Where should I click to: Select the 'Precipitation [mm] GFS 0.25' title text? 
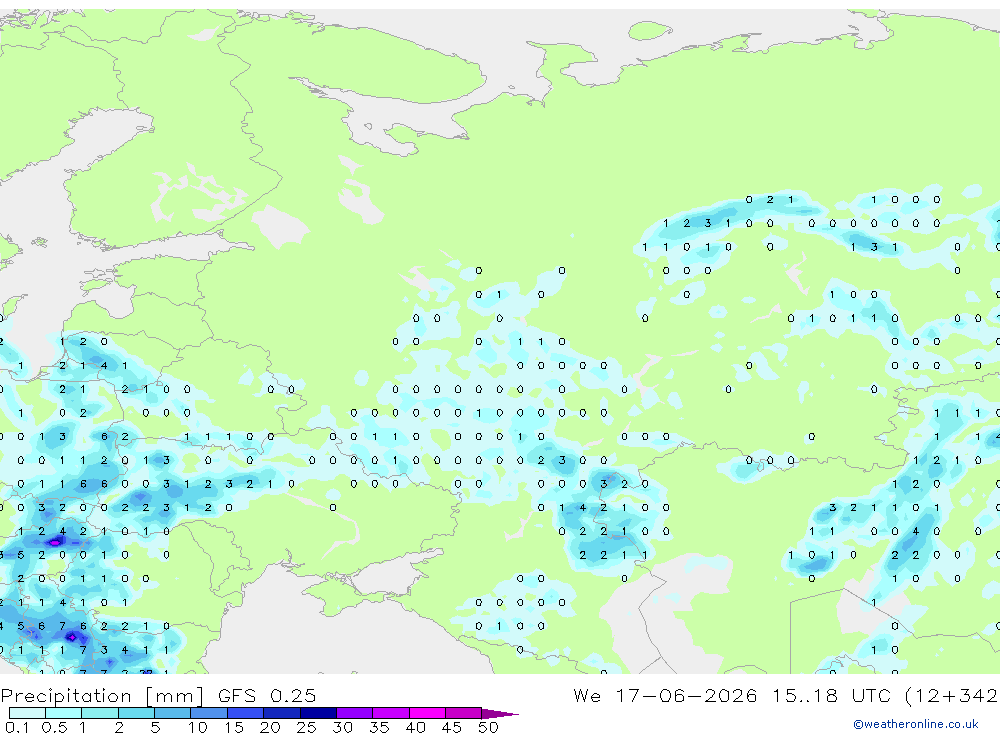coord(158,696)
